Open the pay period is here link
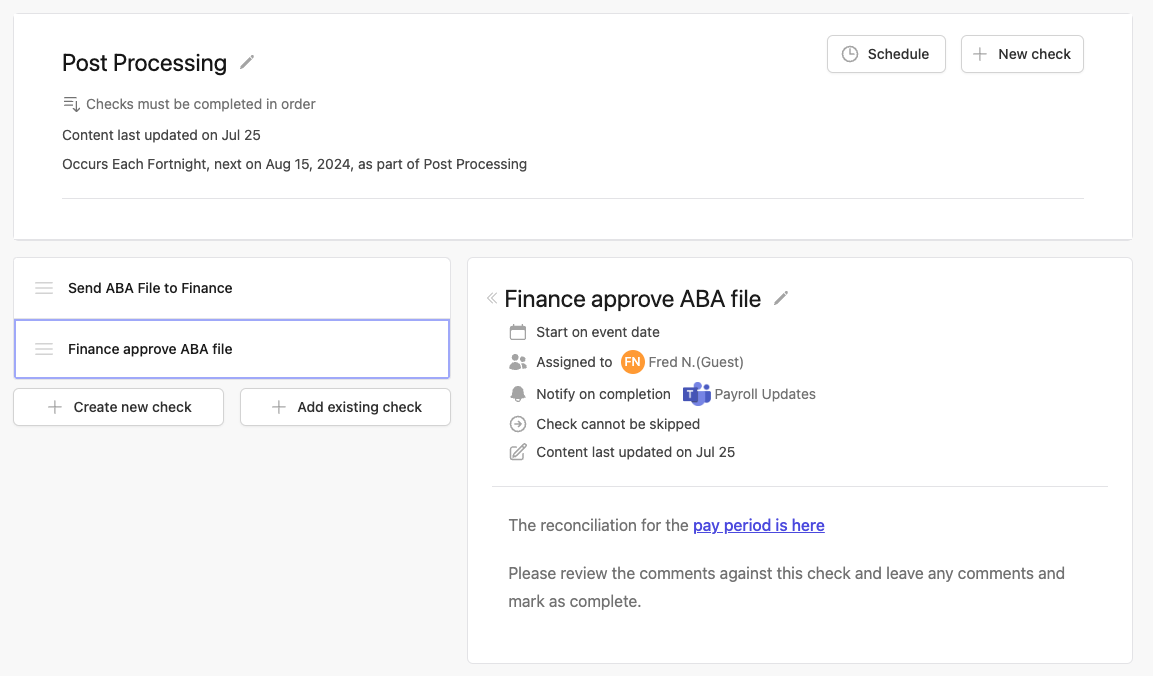This screenshot has height=676, width=1153. [759, 525]
